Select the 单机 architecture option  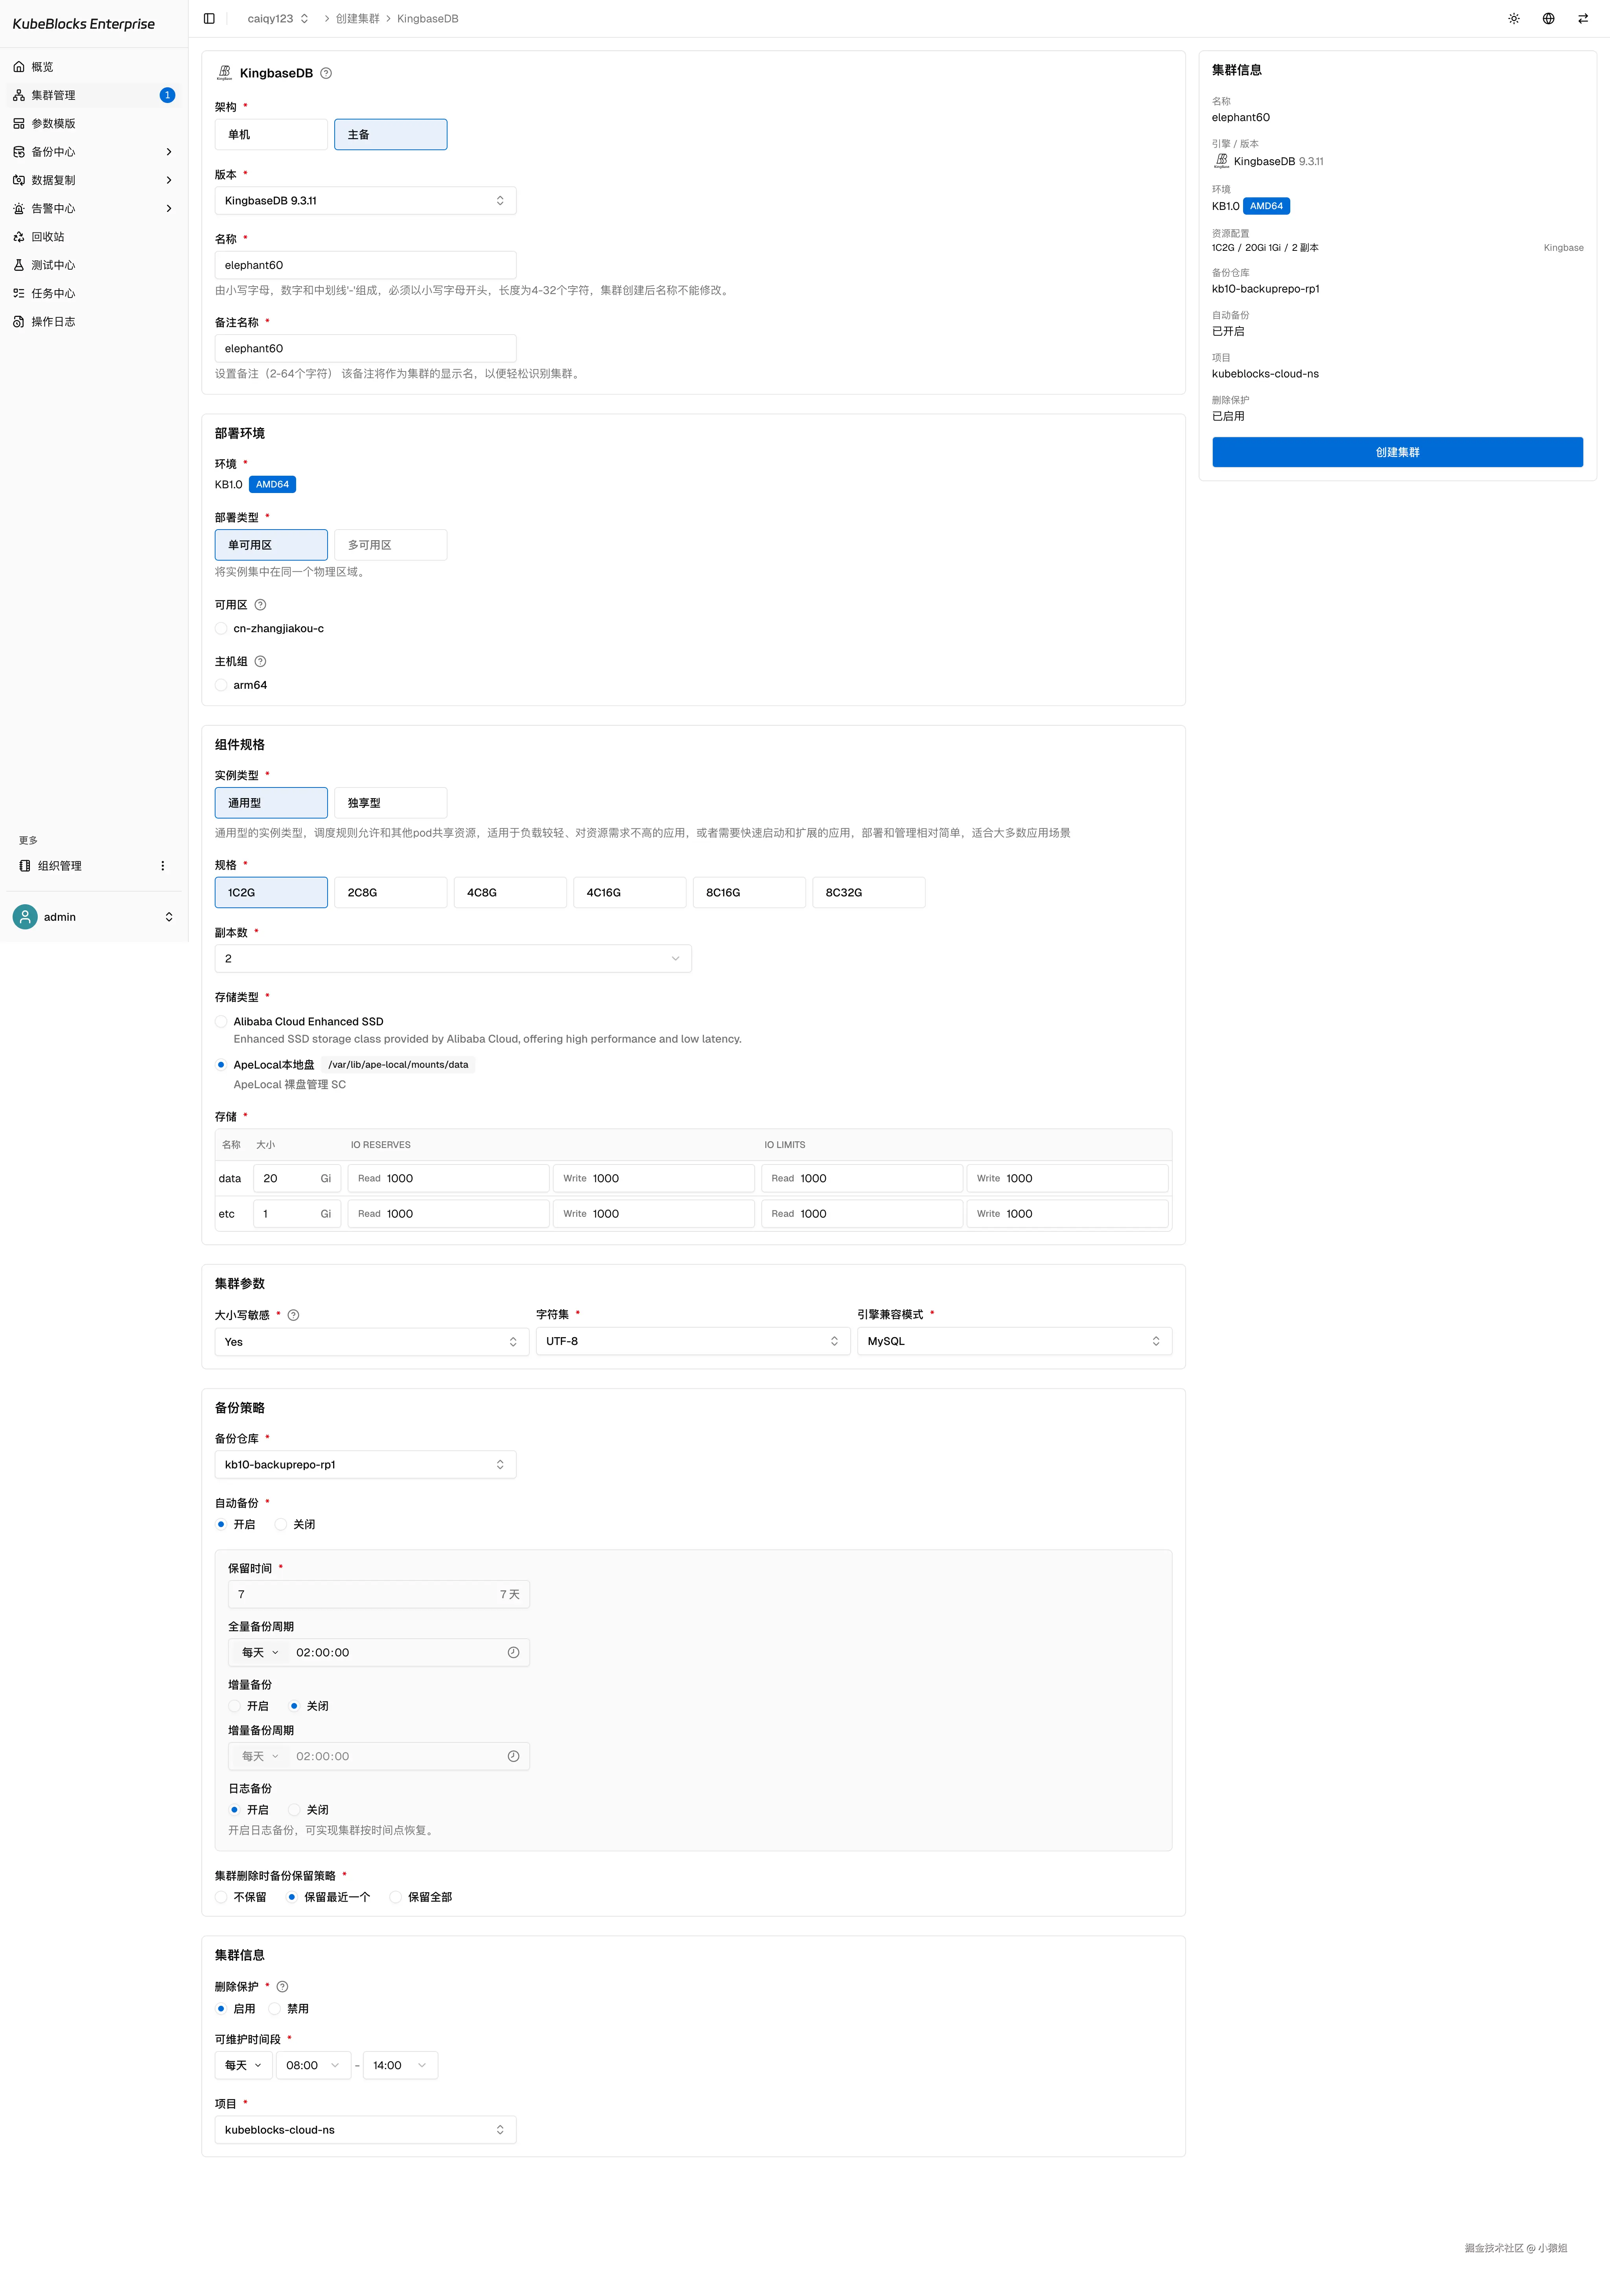(x=271, y=134)
